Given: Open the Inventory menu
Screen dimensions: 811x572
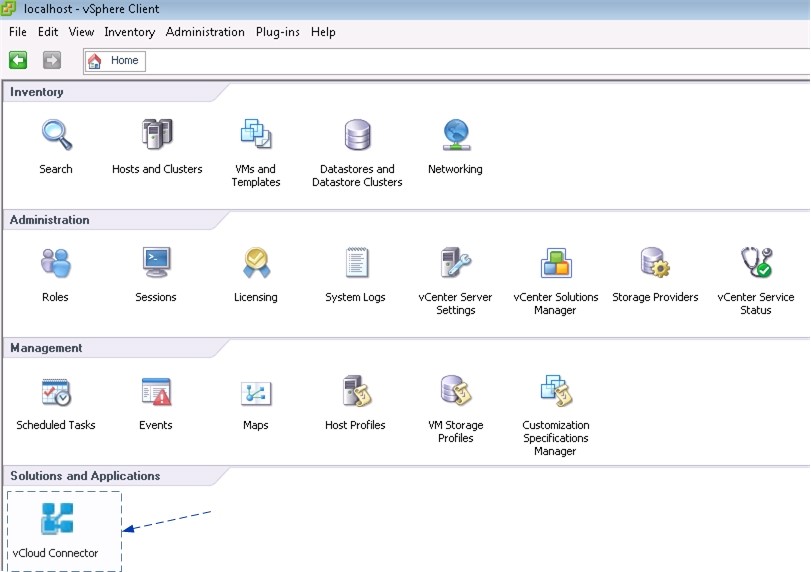Looking at the screenshot, I should click(129, 32).
